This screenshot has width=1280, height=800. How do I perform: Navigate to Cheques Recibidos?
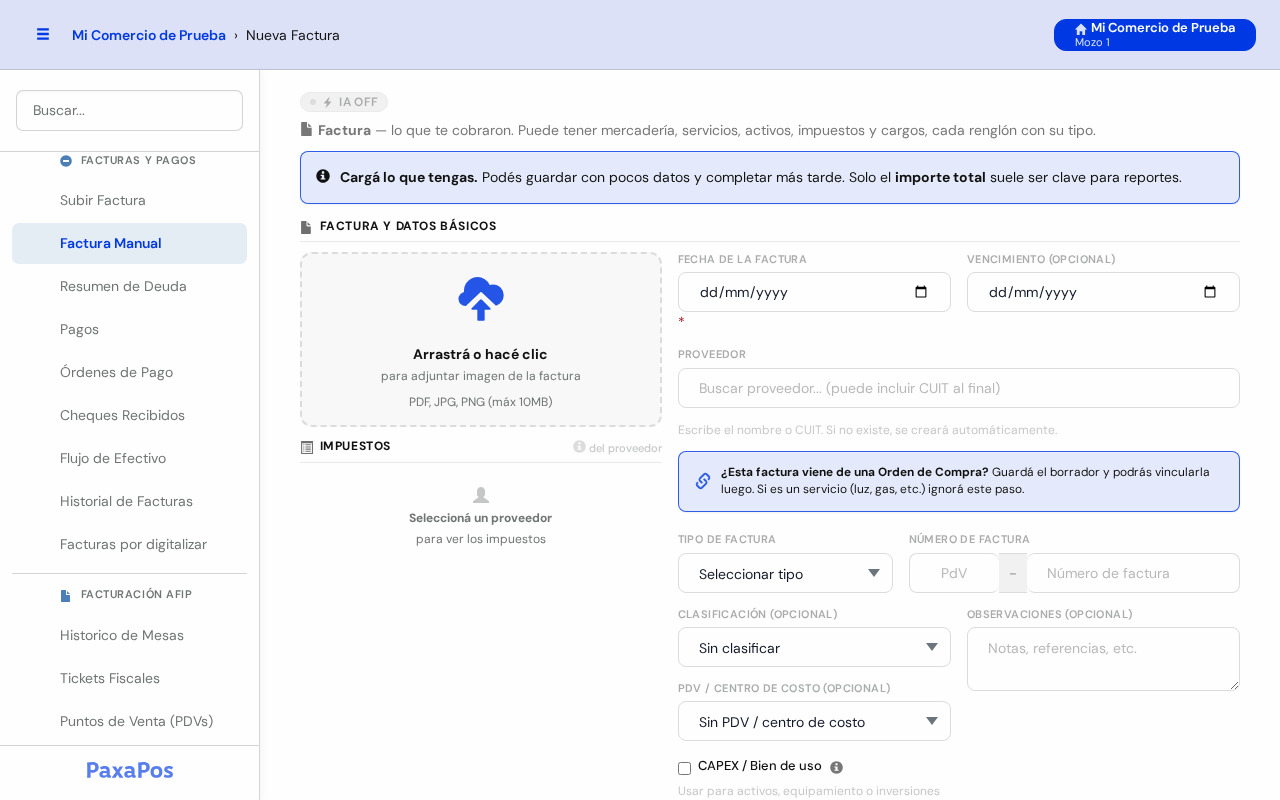(x=129, y=415)
